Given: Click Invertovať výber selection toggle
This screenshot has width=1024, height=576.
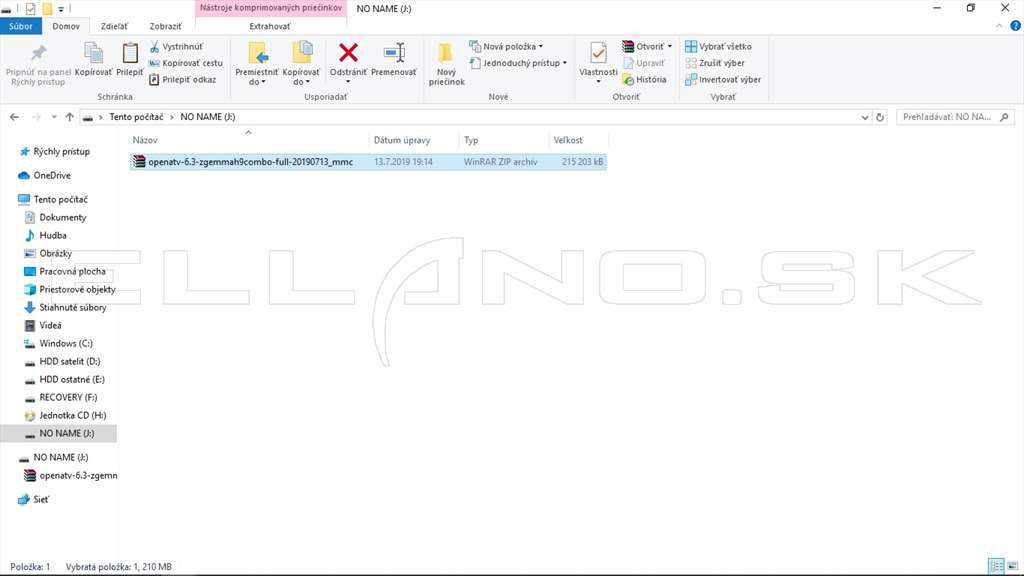Looking at the screenshot, I should tap(722, 80).
